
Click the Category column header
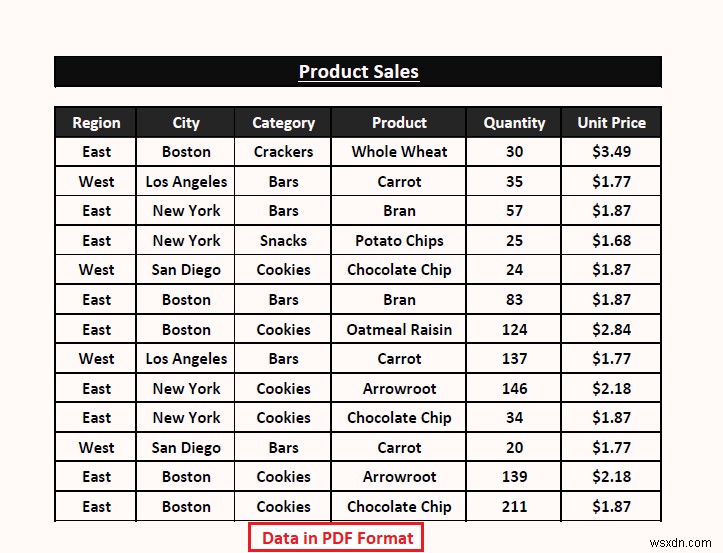tap(283, 123)
